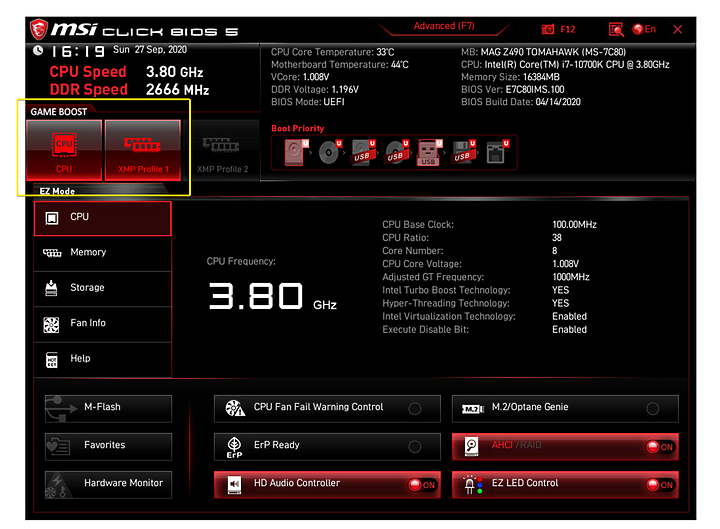The image size is (720, 529).
Task: Toggle CPU Fan Fail Warning Control
Action: (x=327, y=408)
